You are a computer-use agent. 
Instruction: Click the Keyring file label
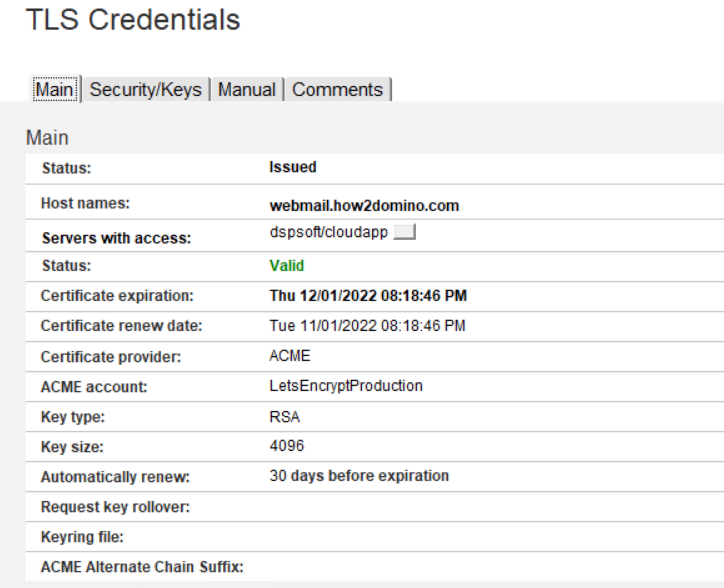tap(82, 537)
